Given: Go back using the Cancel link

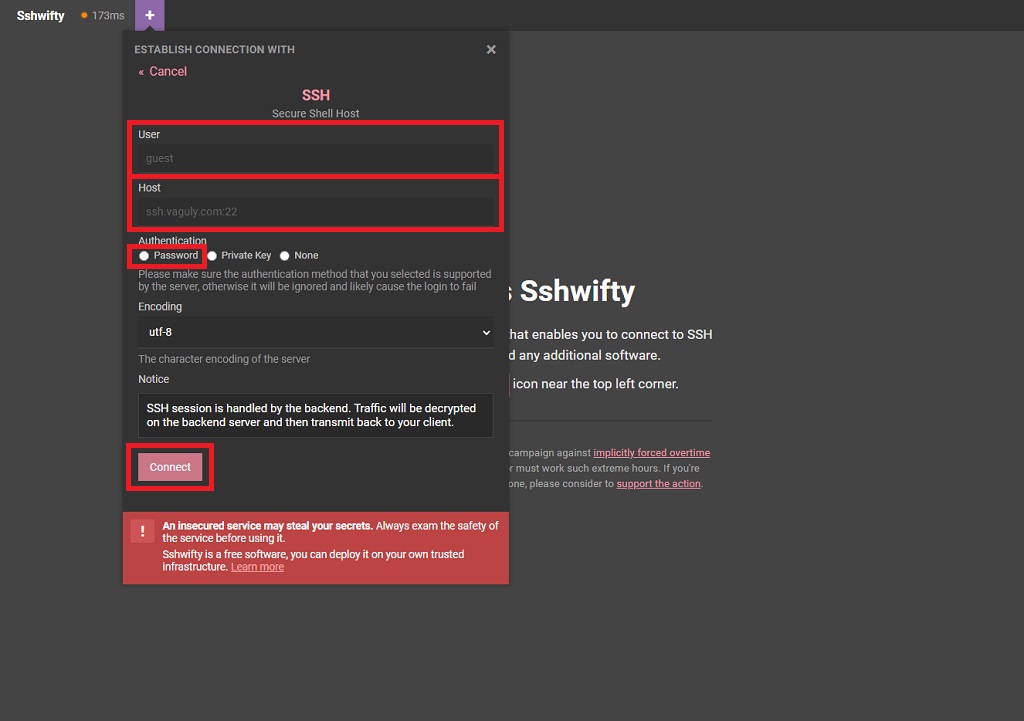Looking at the screenshot, I should coord(163,72).
